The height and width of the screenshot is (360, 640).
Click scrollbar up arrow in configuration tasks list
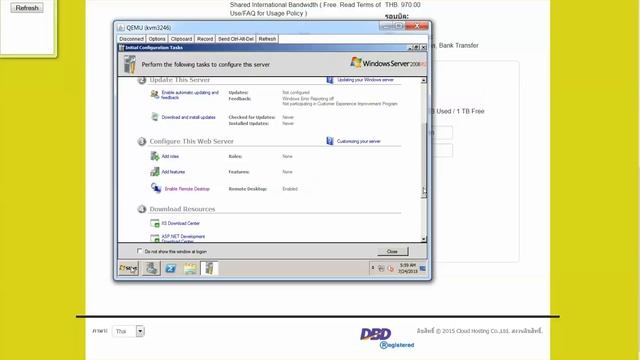[x=423, y=80]
